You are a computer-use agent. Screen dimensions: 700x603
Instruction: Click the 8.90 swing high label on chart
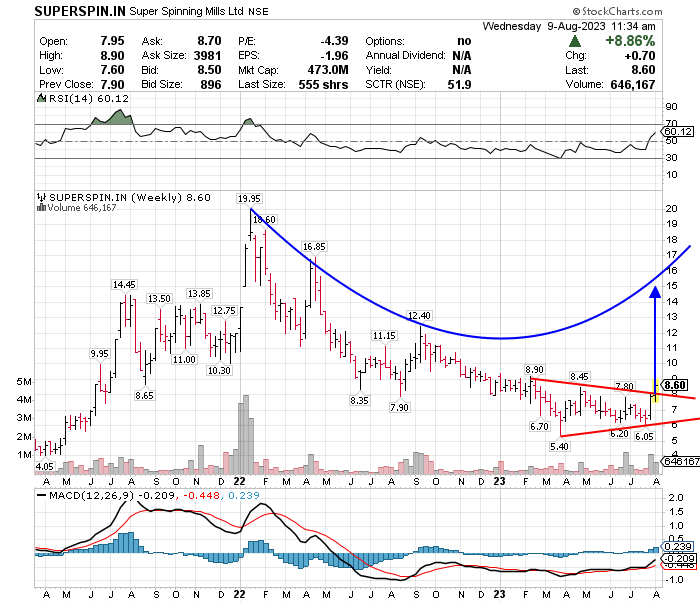click(534, 370)
